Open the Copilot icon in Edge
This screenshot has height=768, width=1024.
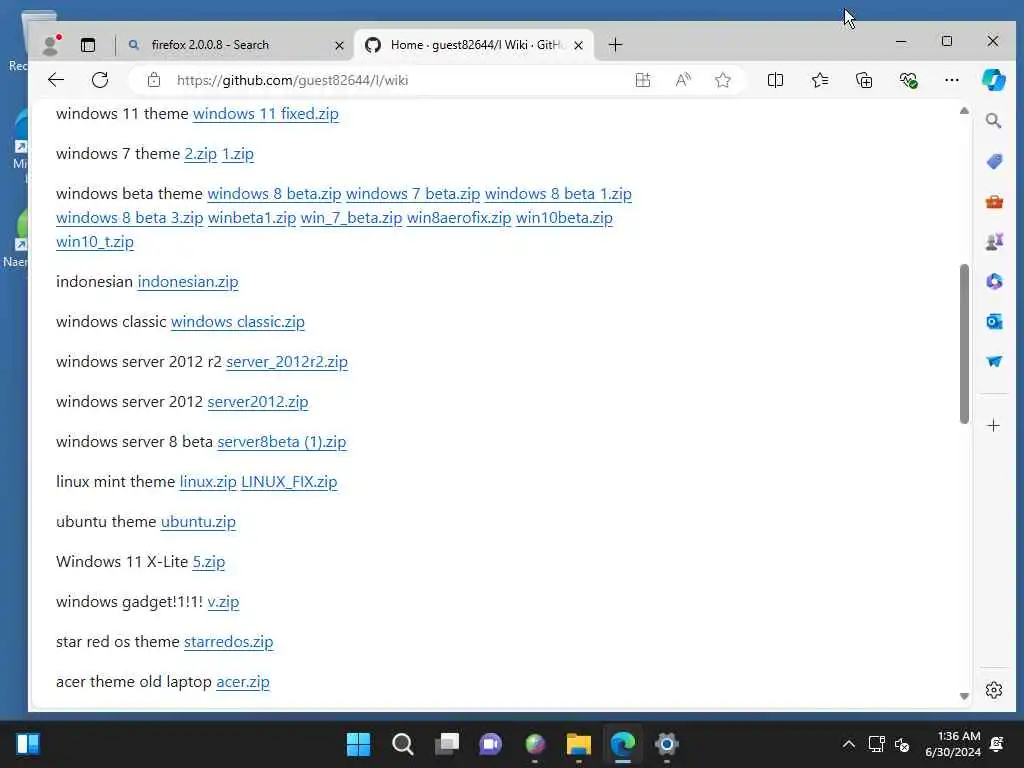coord(993,80)
